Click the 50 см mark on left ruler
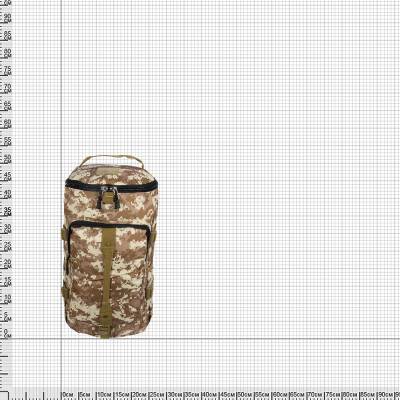The width and height of the screenshot is (400, 400). tap(7, 158)
